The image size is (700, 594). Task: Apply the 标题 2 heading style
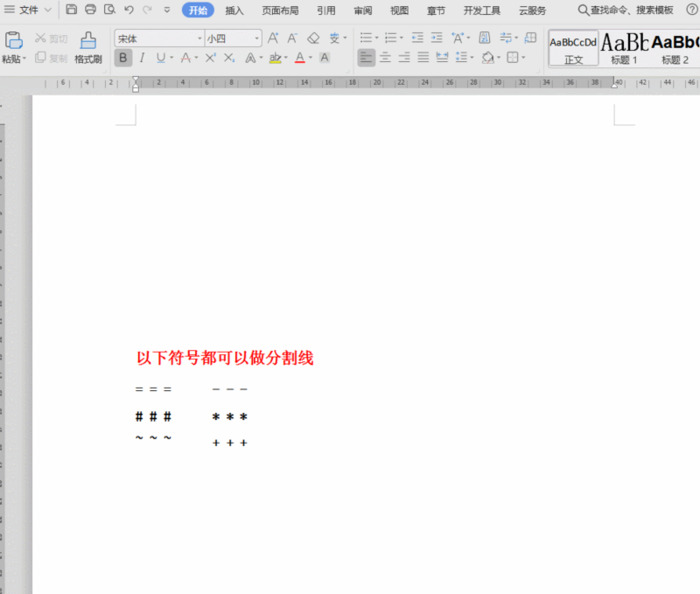675,48
